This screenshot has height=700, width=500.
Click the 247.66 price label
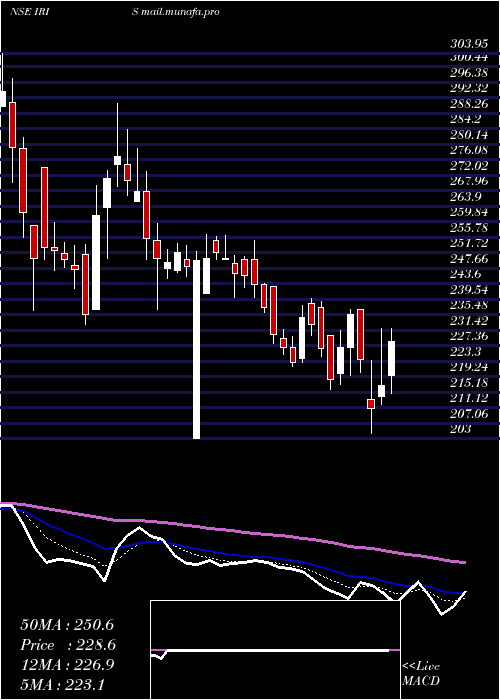pos(469,259)
